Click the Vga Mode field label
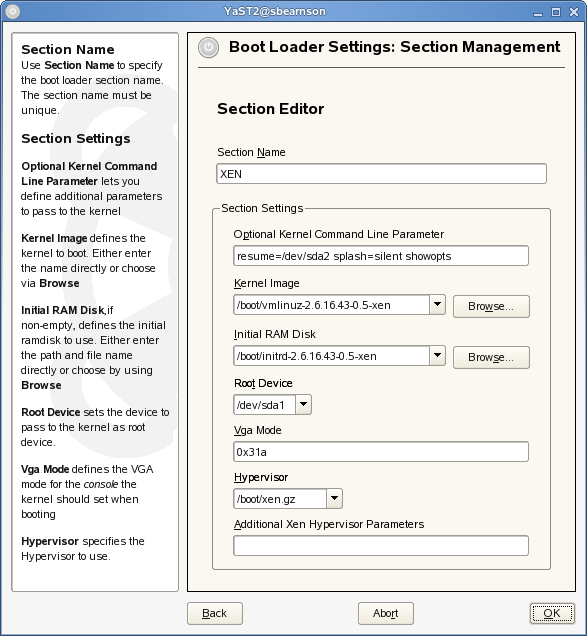The image size is (587, 636). click(x=258, y=430)
